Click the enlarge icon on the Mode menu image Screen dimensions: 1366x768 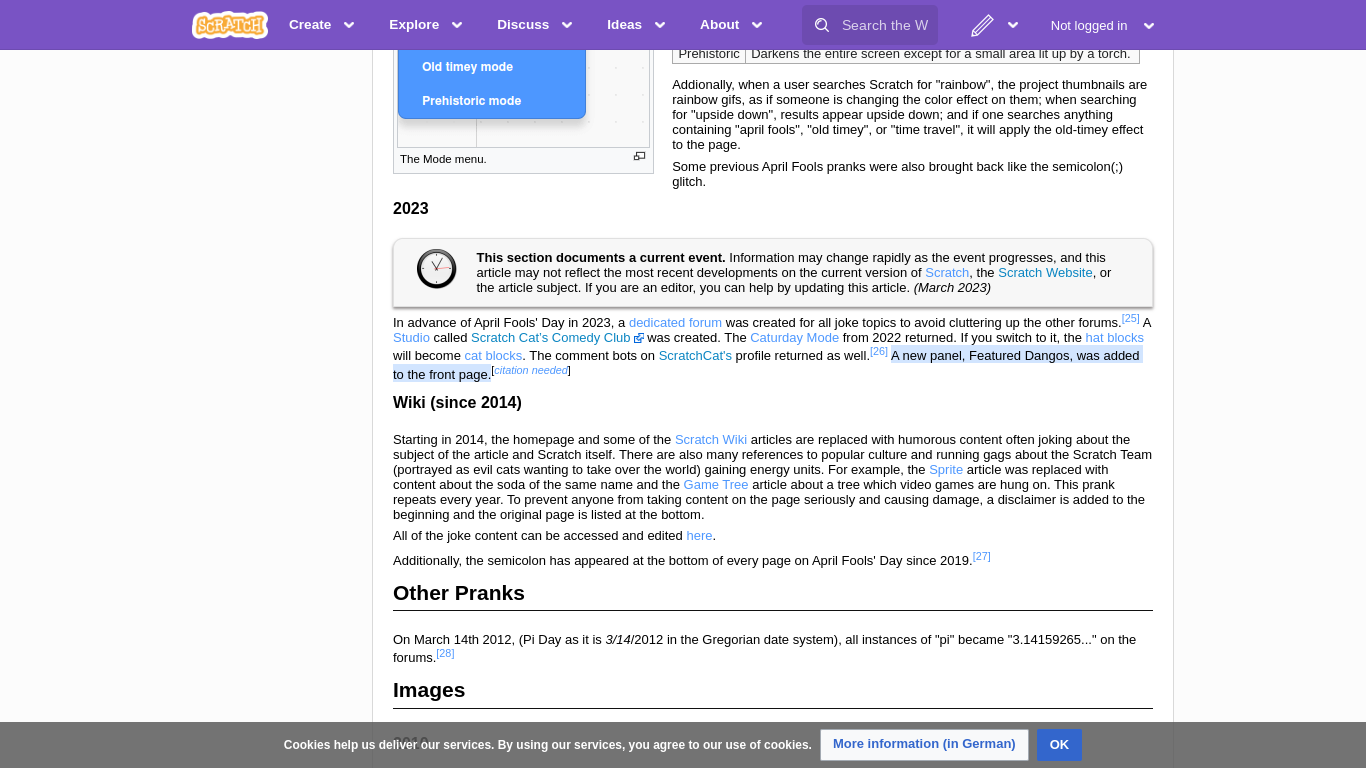[x=639, y=156]
